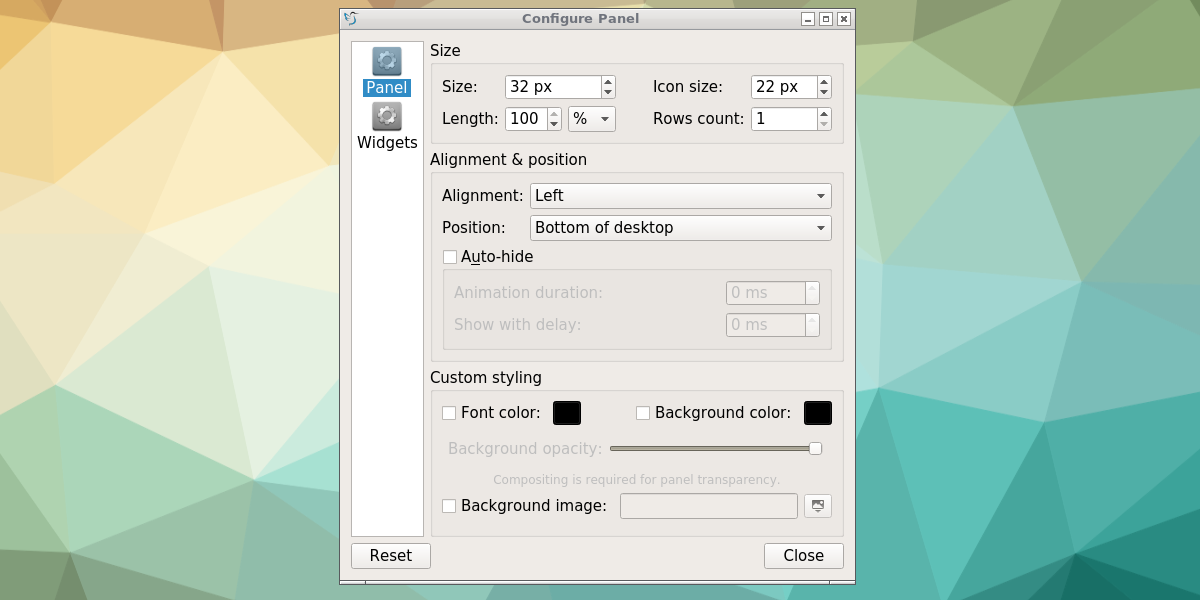
Task: Select the Panel gear icon in sidebar
Action: coord(387,62)
